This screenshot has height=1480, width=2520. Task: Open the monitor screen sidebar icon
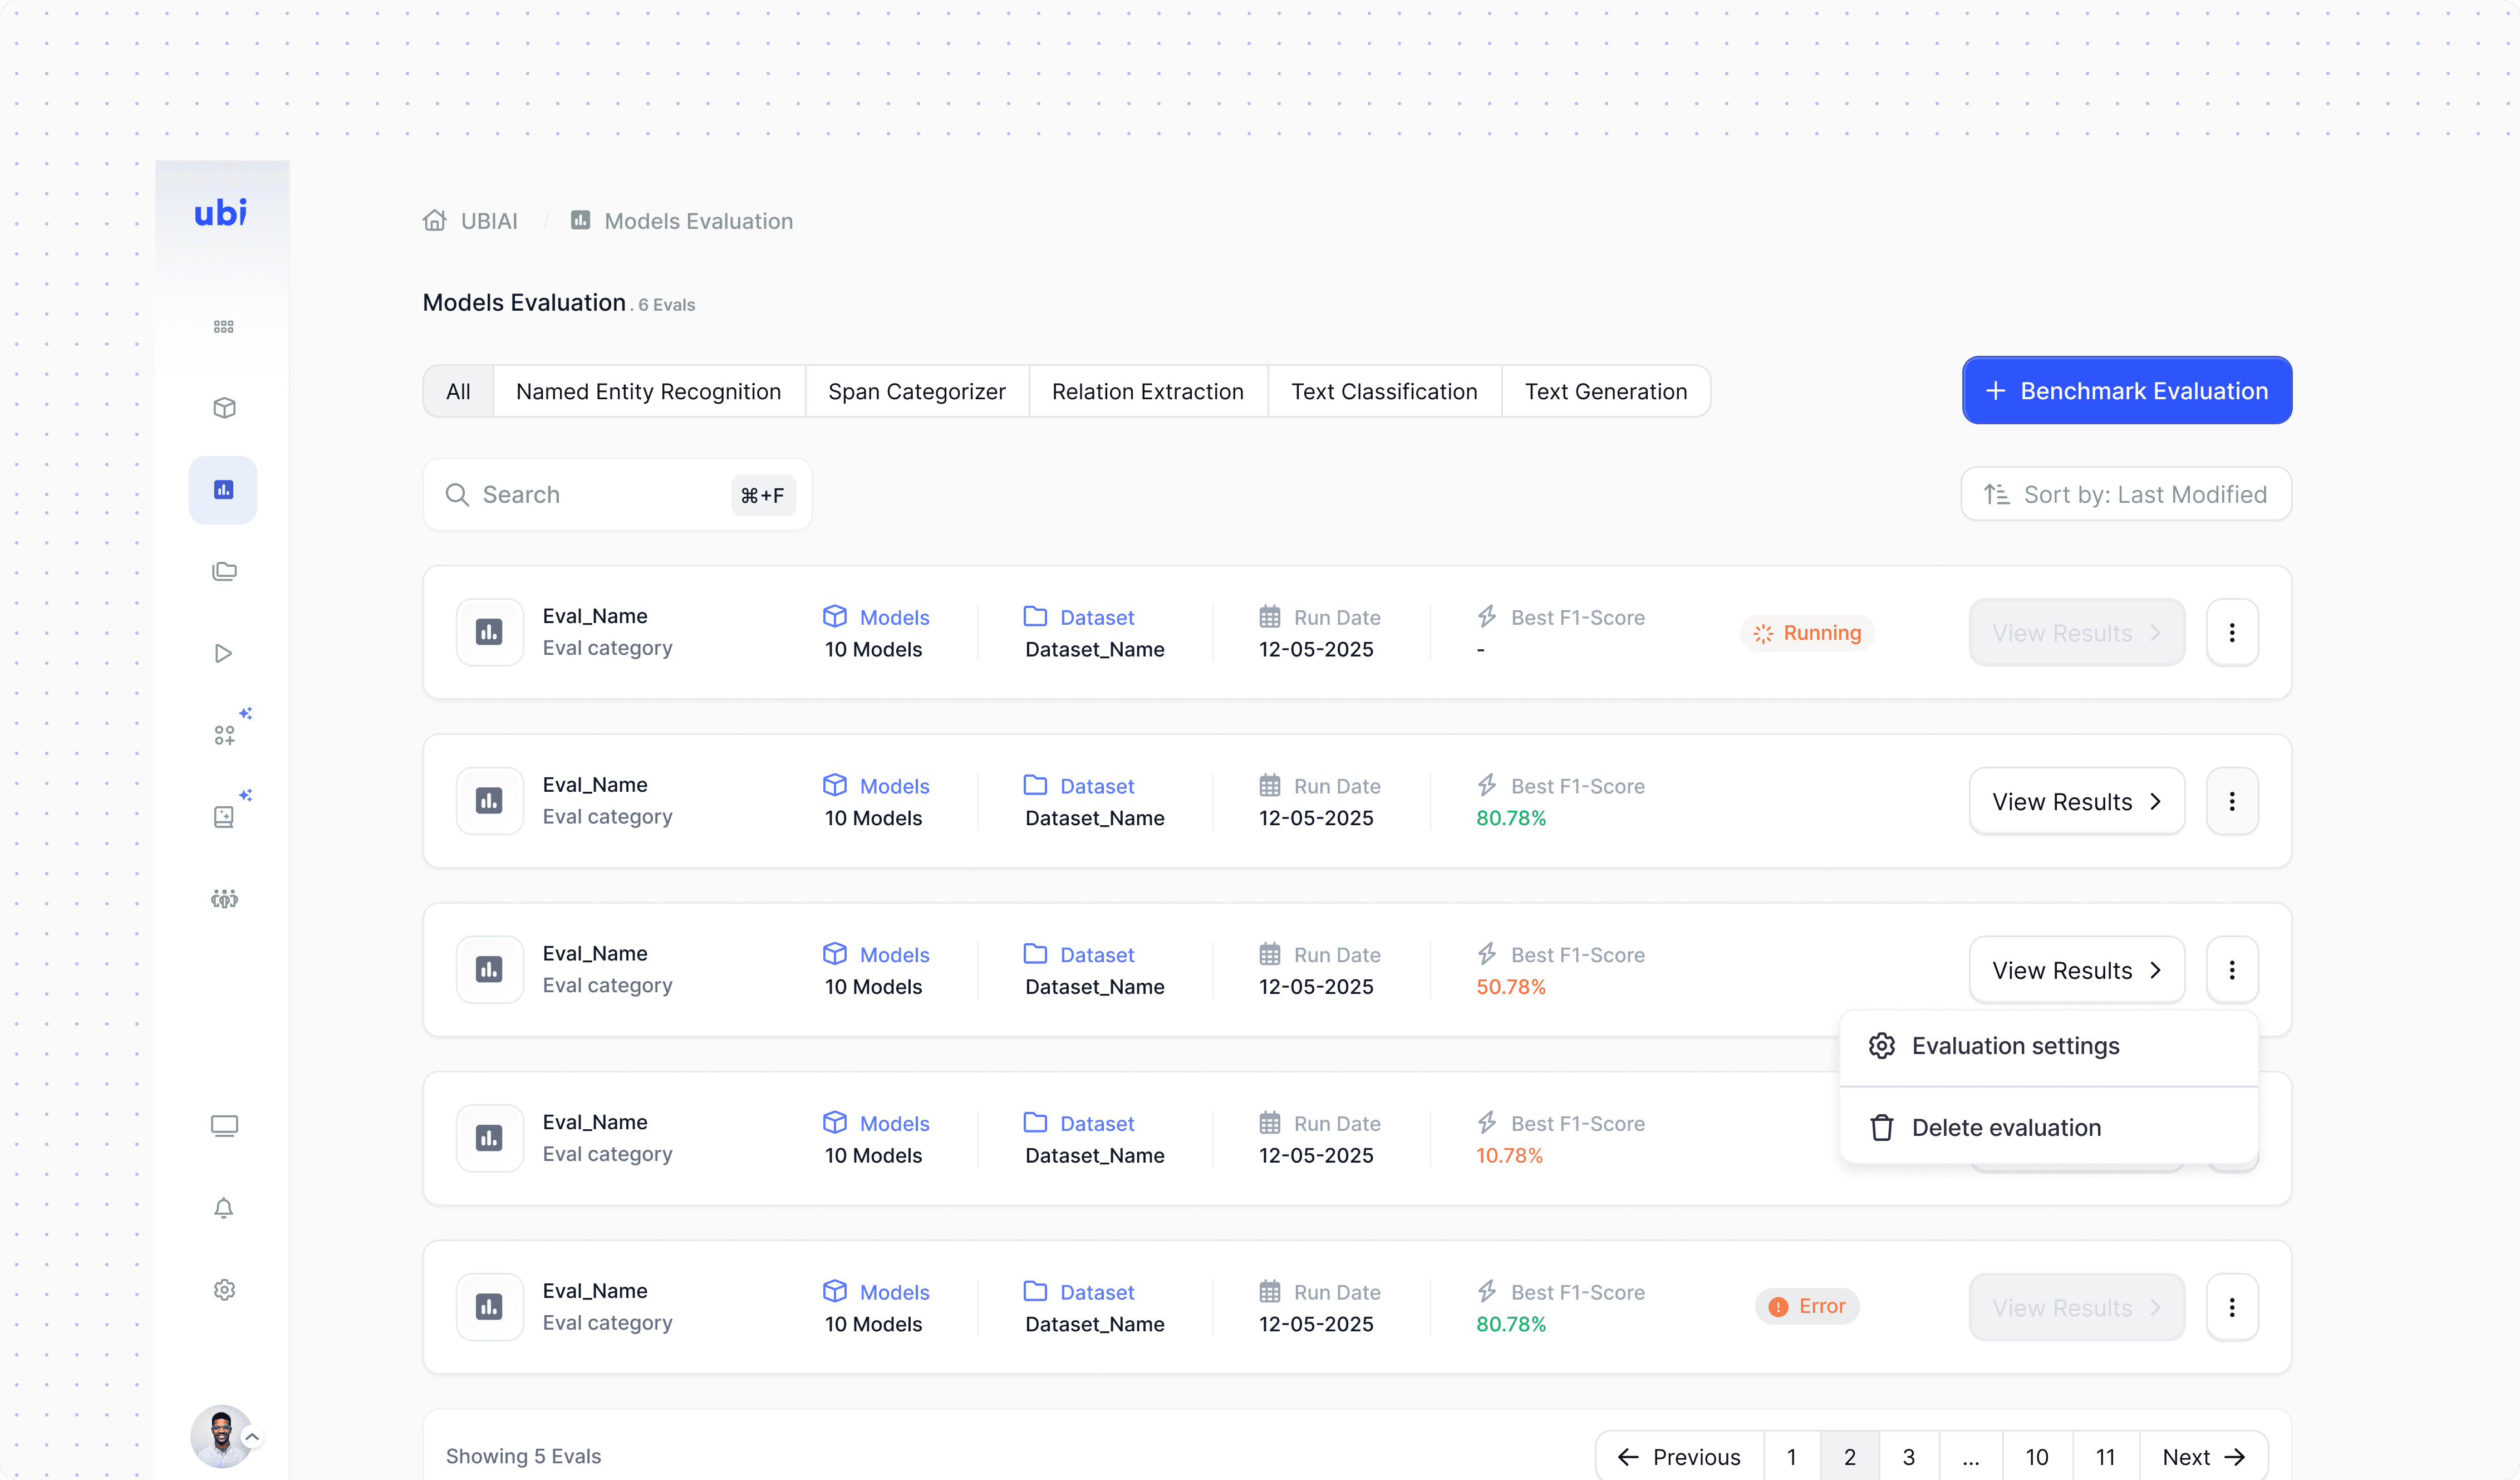click(x=224, y=1126)
